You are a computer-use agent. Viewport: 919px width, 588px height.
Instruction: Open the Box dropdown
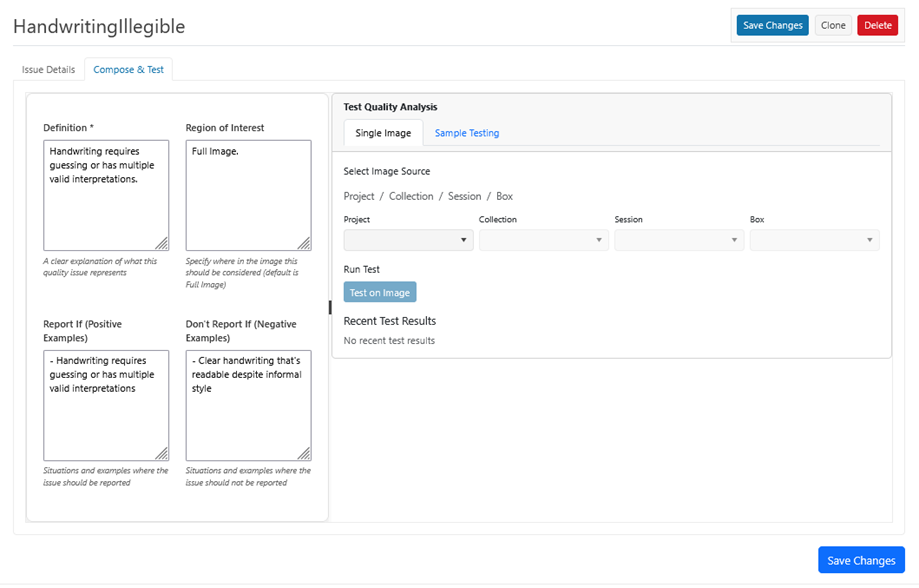(814, 240)
